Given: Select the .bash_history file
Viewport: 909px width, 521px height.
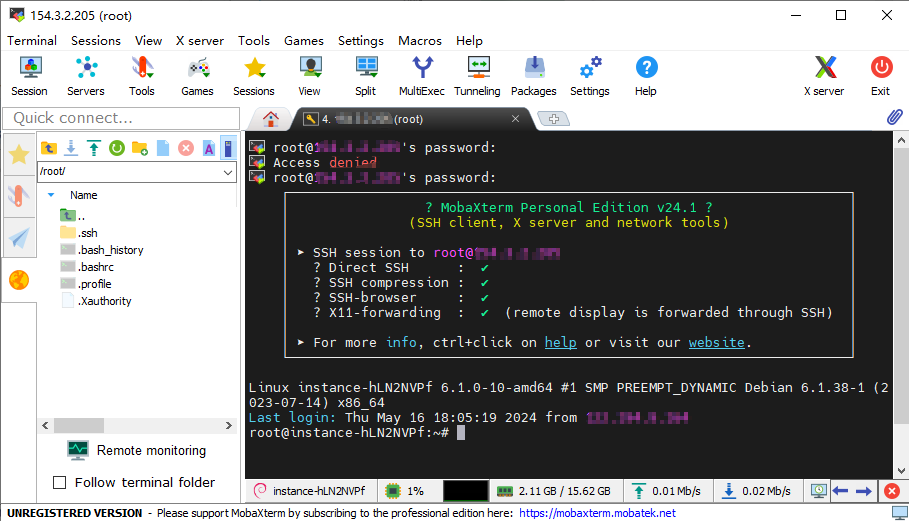Looking at the screenshot, I should (110, 250).
